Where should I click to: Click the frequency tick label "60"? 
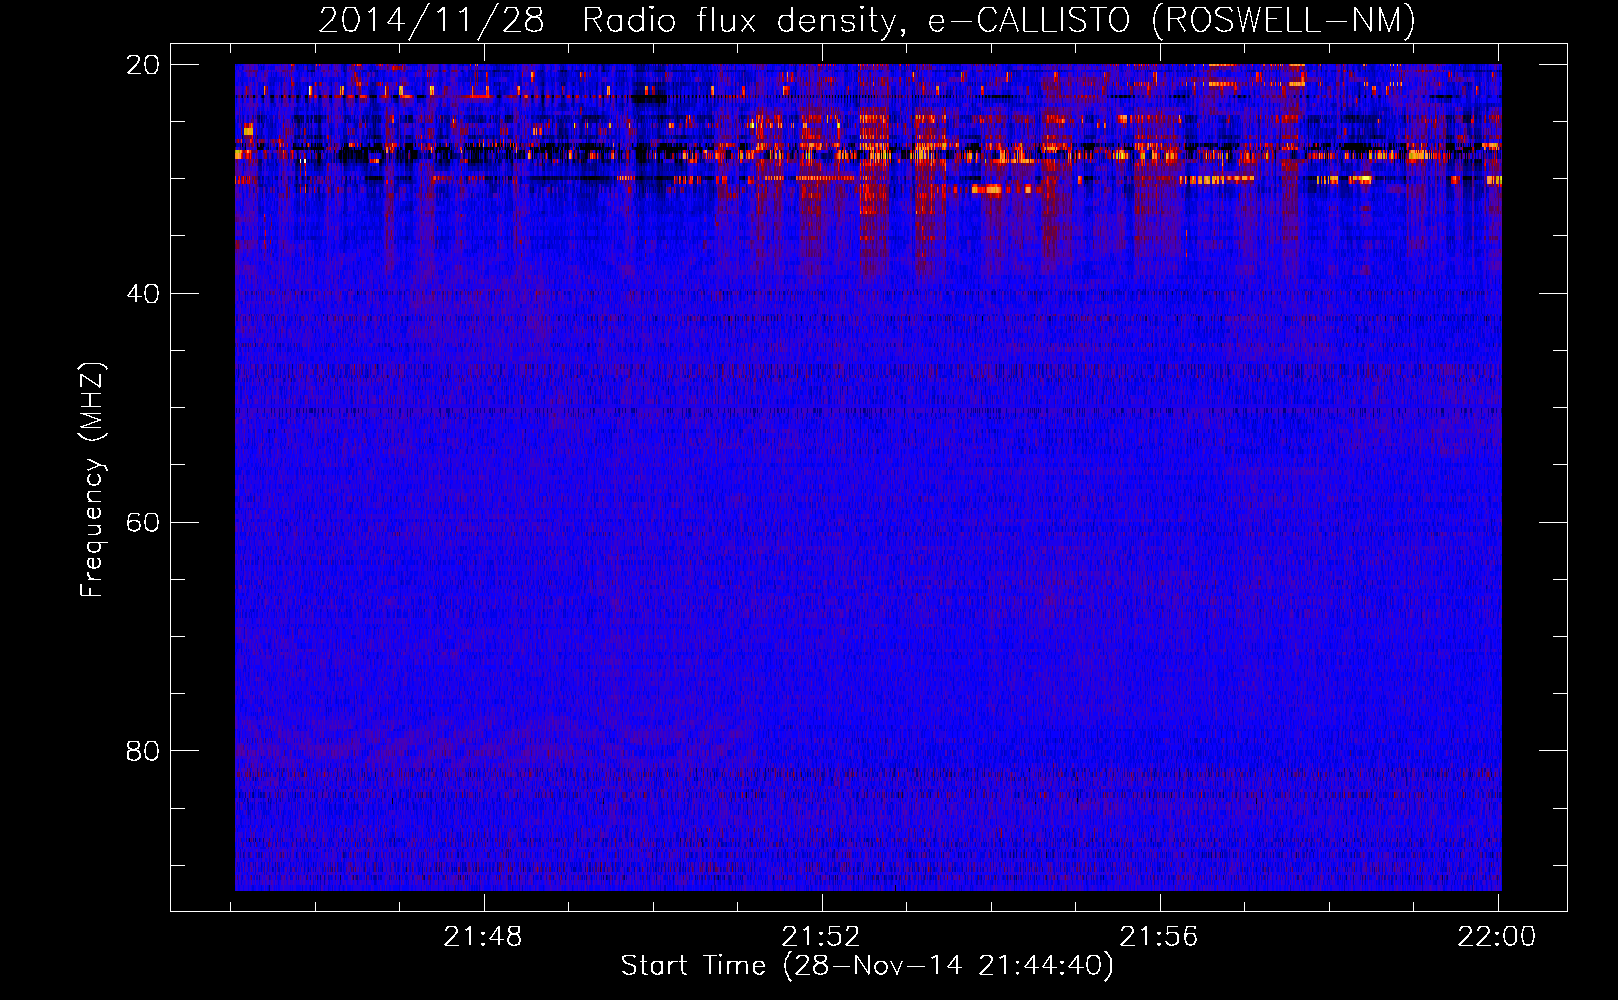point(142,523)
